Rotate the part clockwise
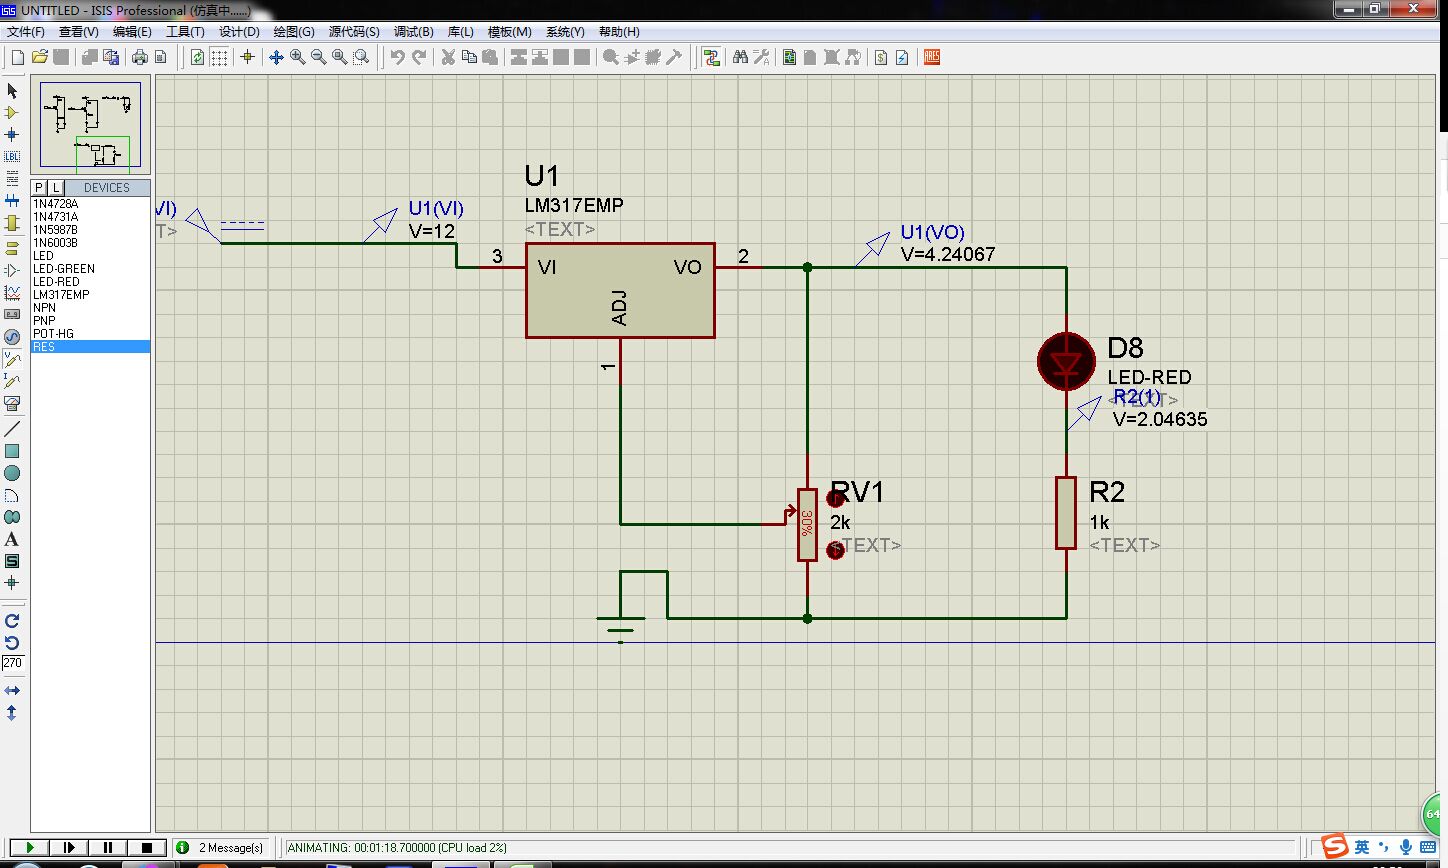 click(x=12, y=621)
